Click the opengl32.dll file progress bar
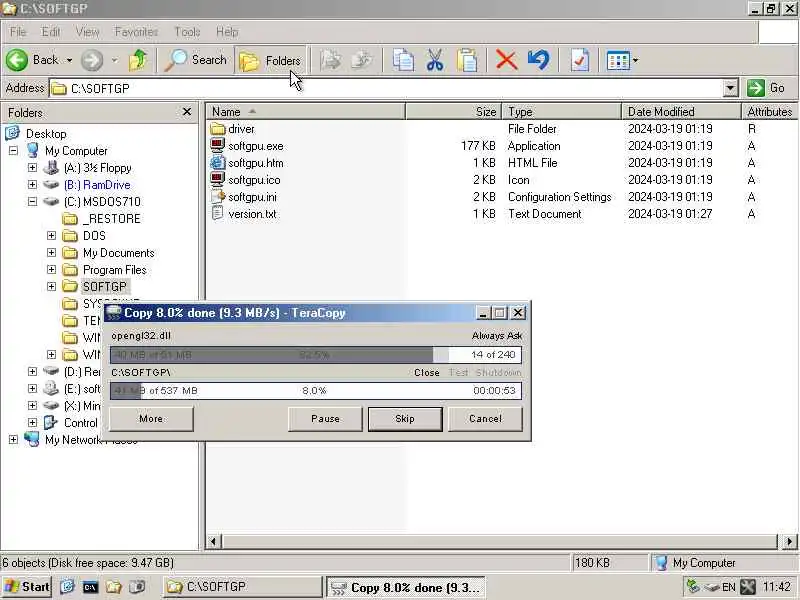Image resolution: width=800 pixels, height=600 pixels. pyautogui.click(x=316, y=355)
